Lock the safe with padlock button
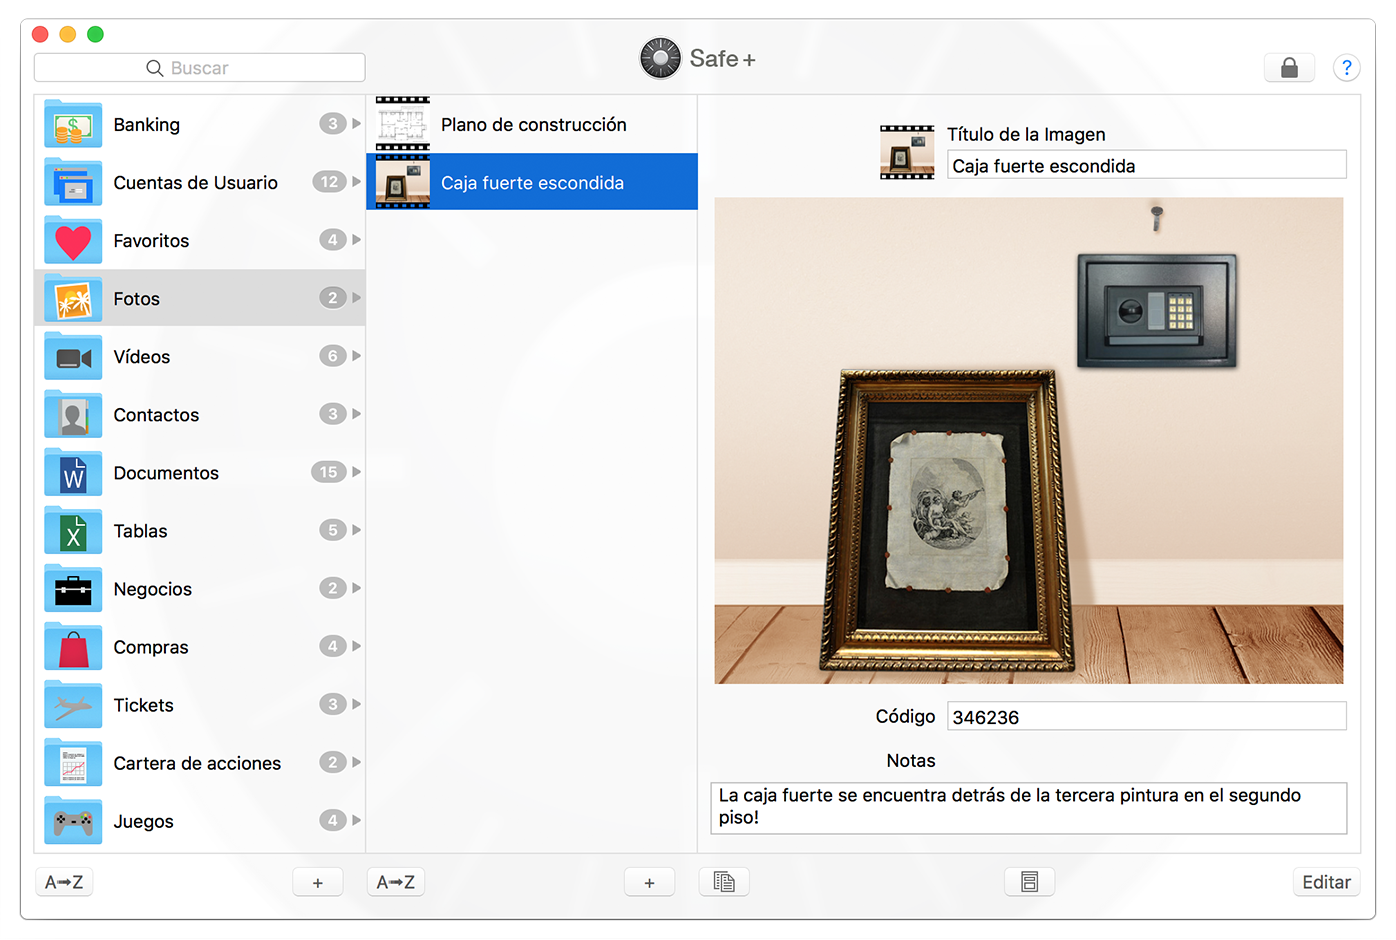This screenshot has width=1396, height=940. pyautogui.click(x=1290, y=68)
